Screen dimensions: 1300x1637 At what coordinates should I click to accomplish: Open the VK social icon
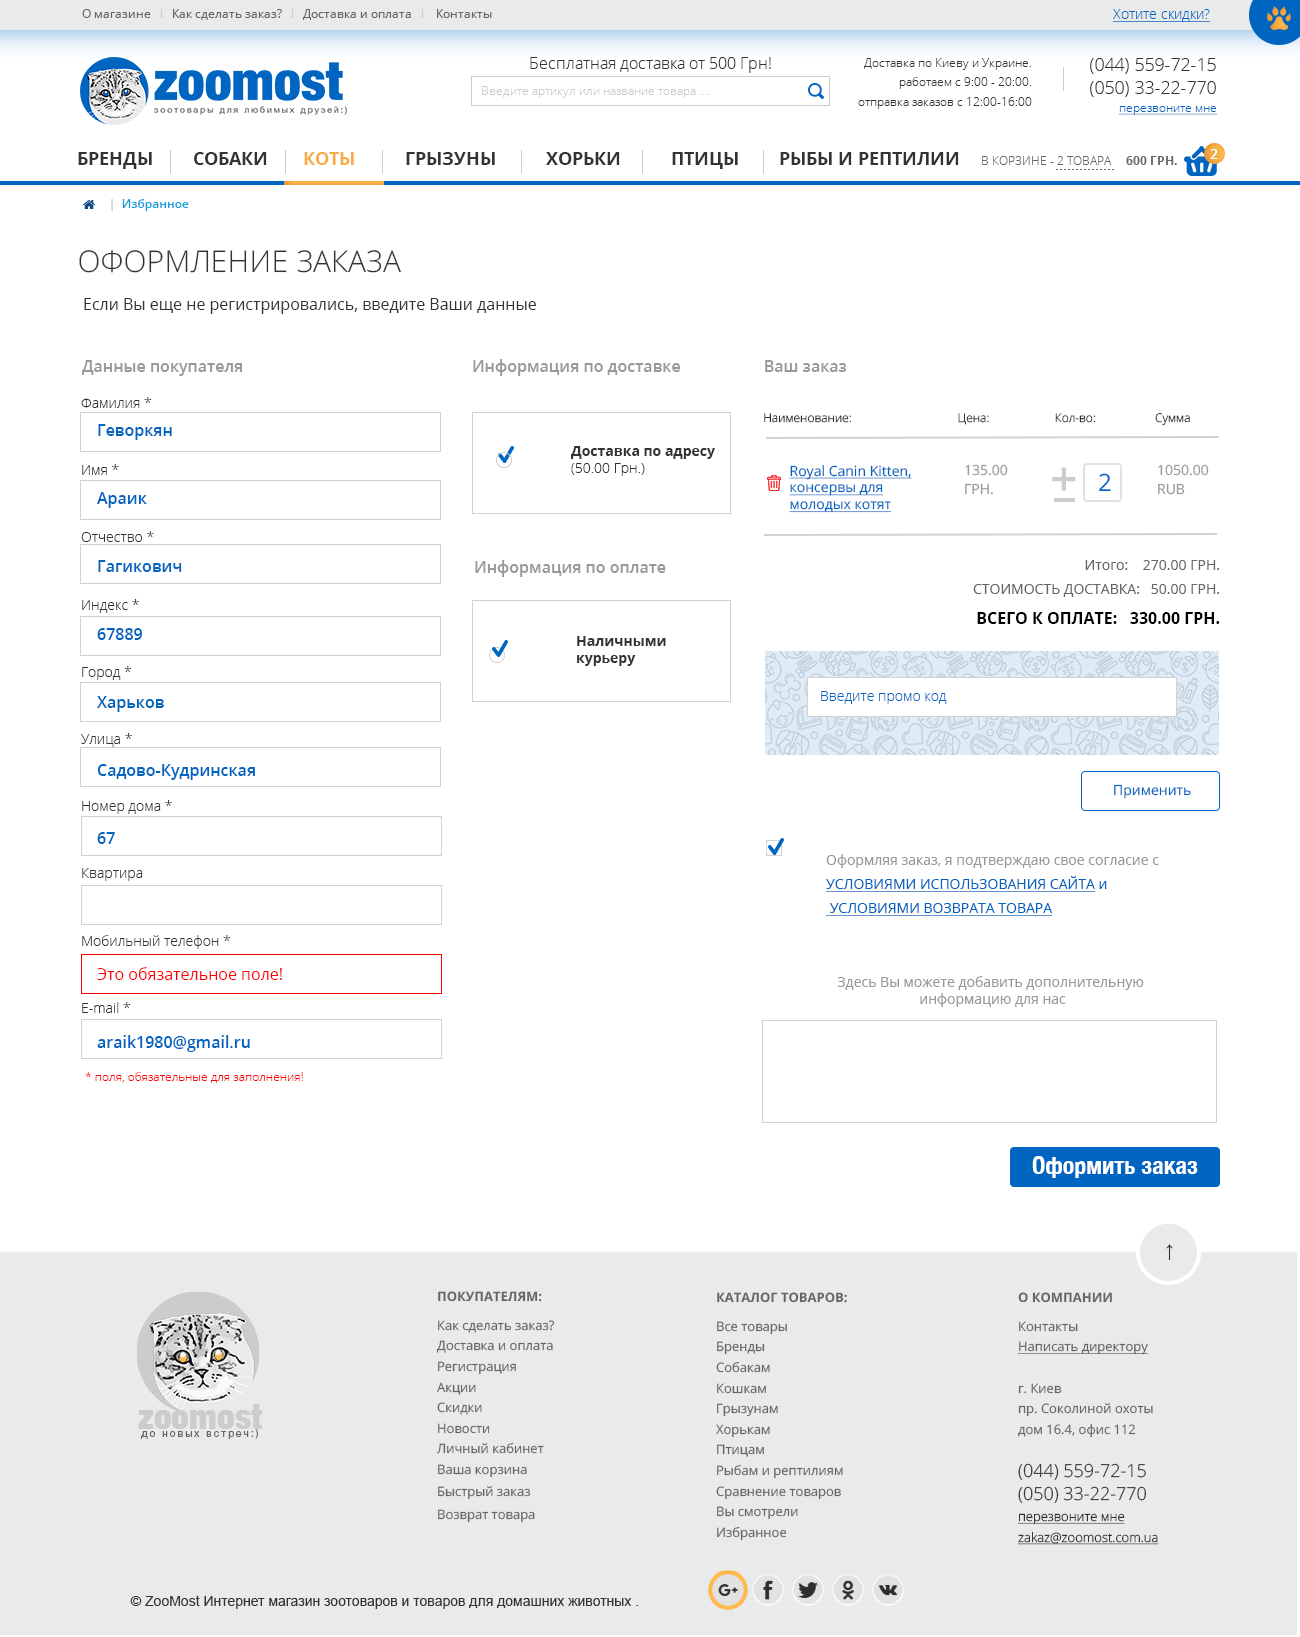(888, 1590)
